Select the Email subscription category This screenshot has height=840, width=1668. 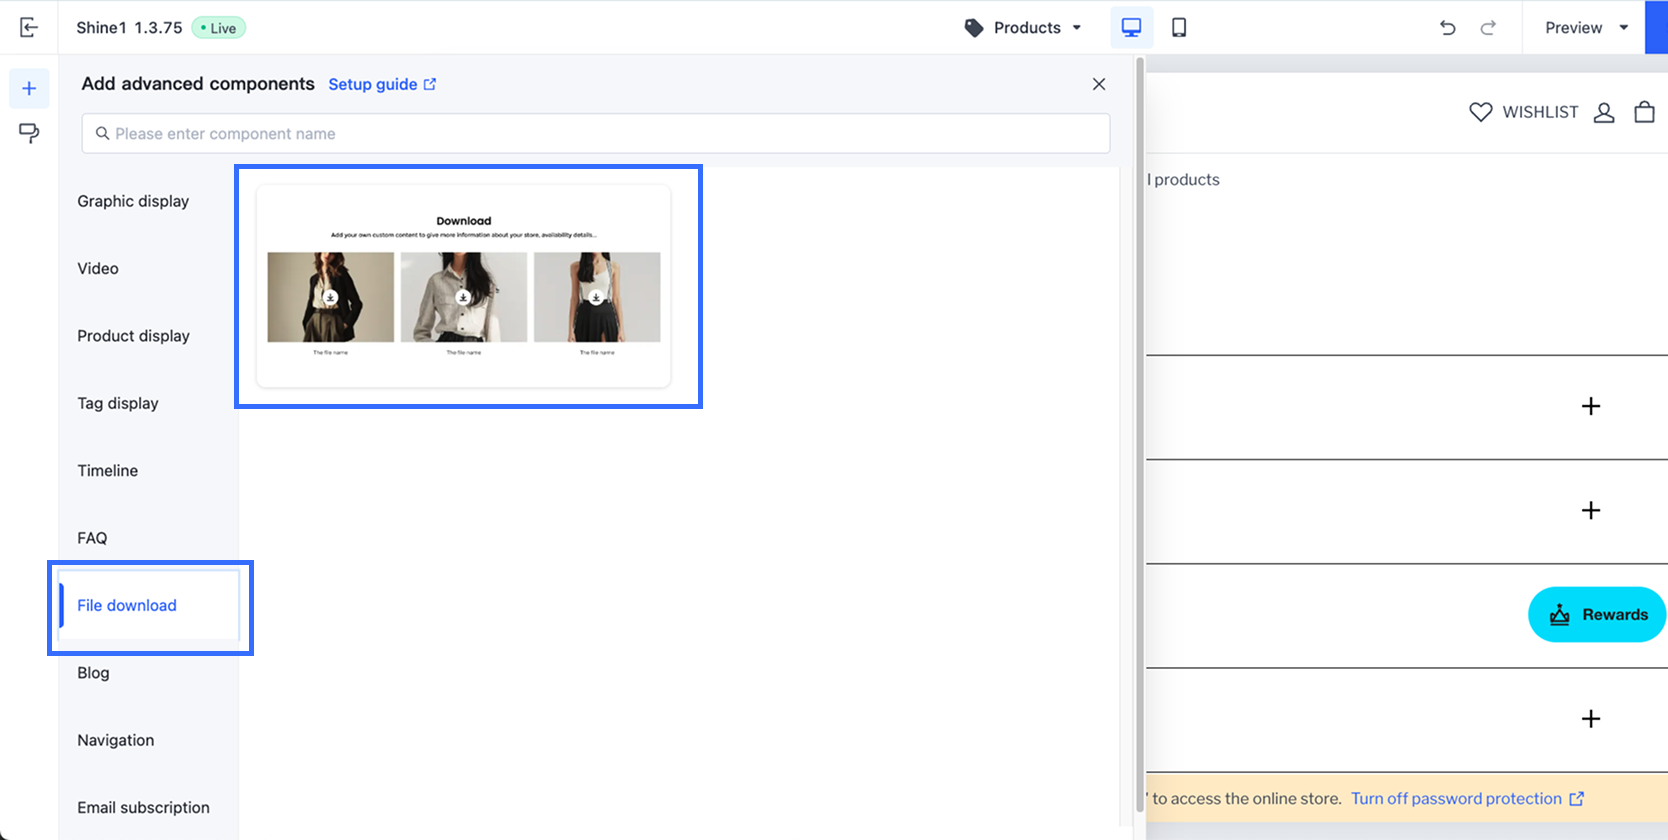[143, 807]
